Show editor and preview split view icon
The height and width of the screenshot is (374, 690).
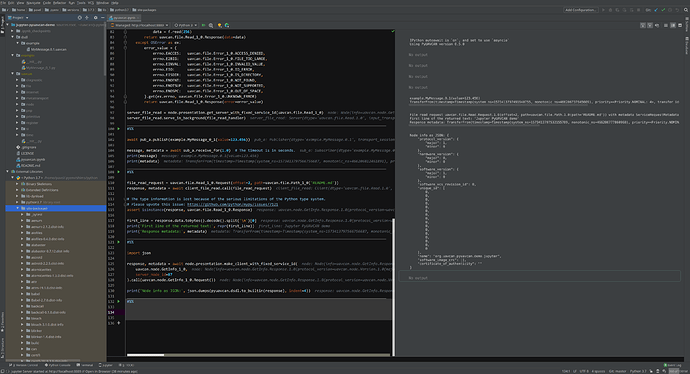coord(673,26)
